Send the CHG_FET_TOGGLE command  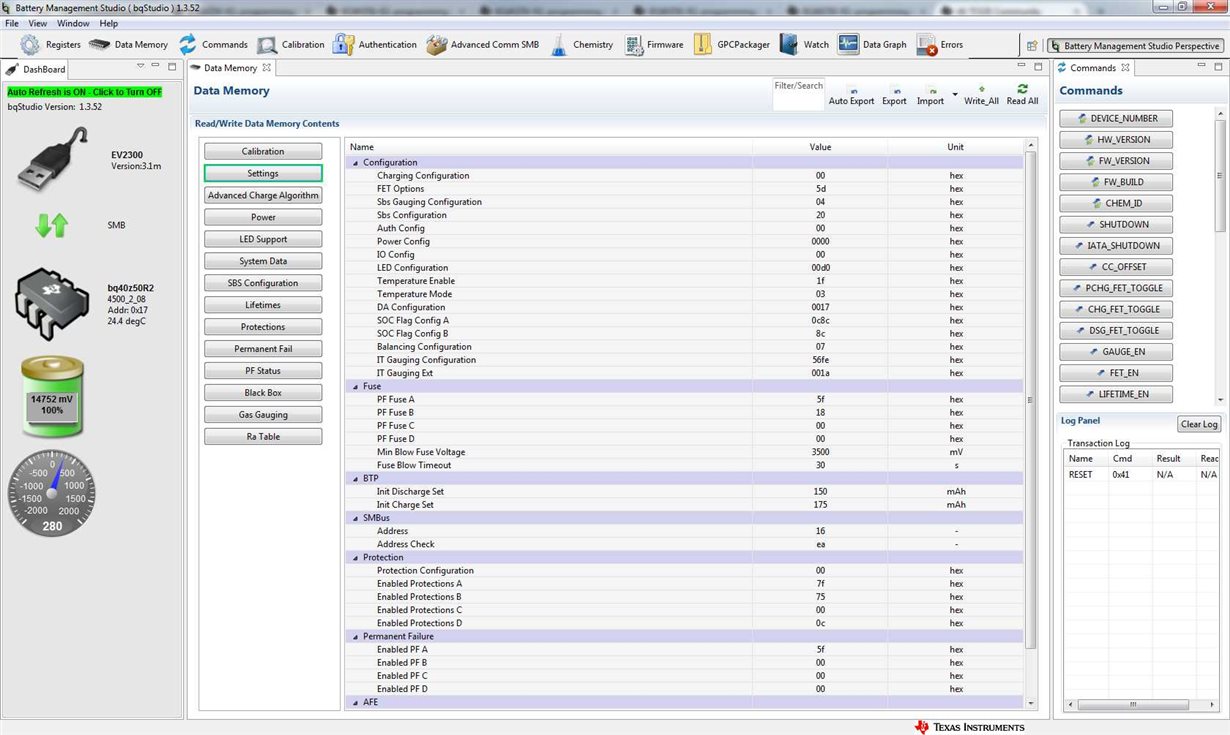click(1116, 310)
